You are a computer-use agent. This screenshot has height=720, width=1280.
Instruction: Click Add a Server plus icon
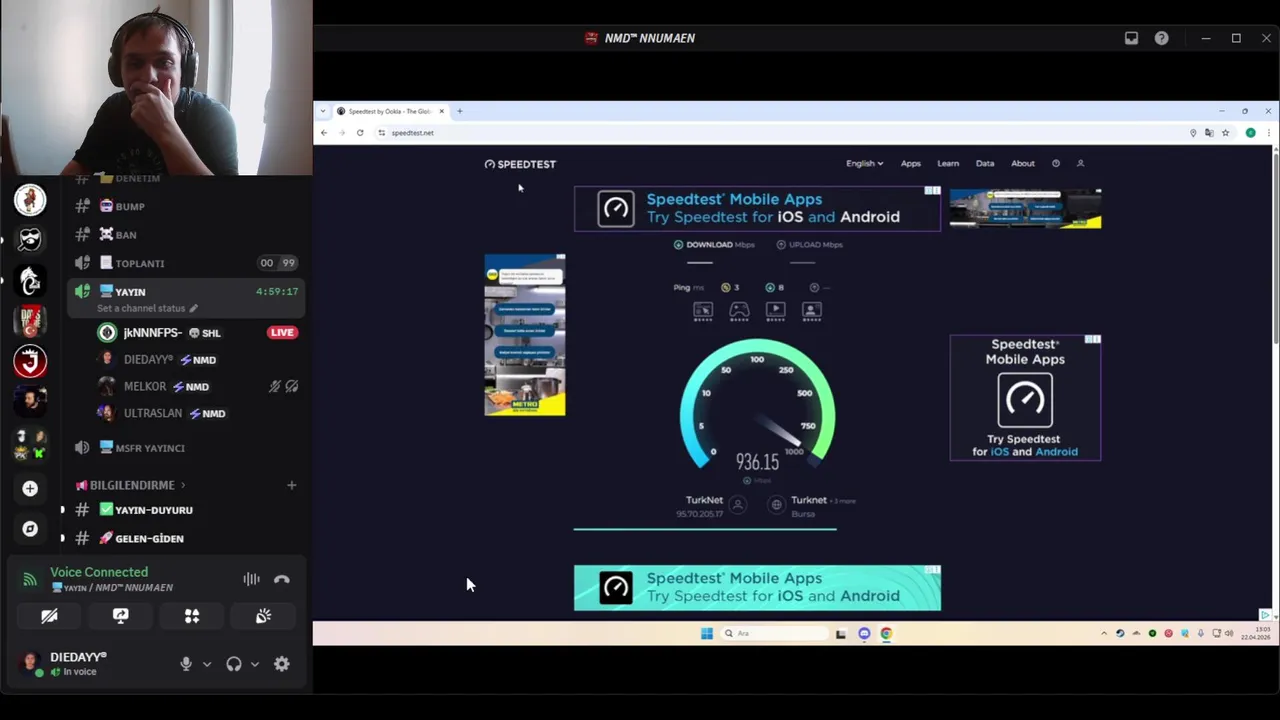tap(30, 488)
